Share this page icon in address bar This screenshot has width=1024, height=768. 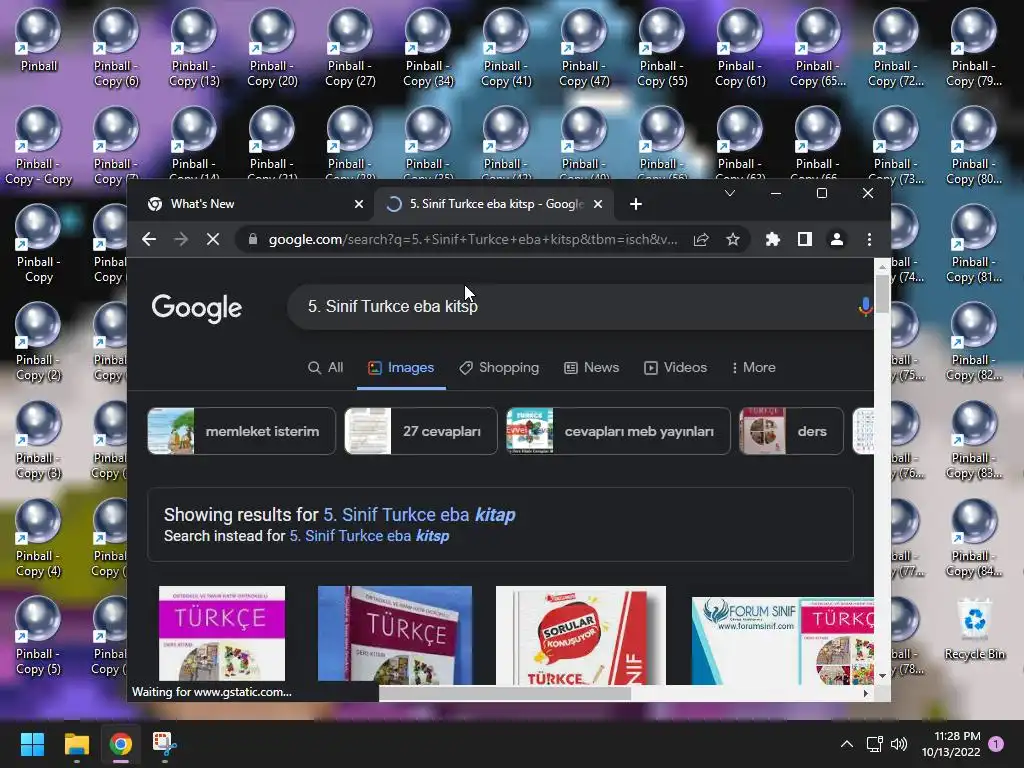coord(701,239)
